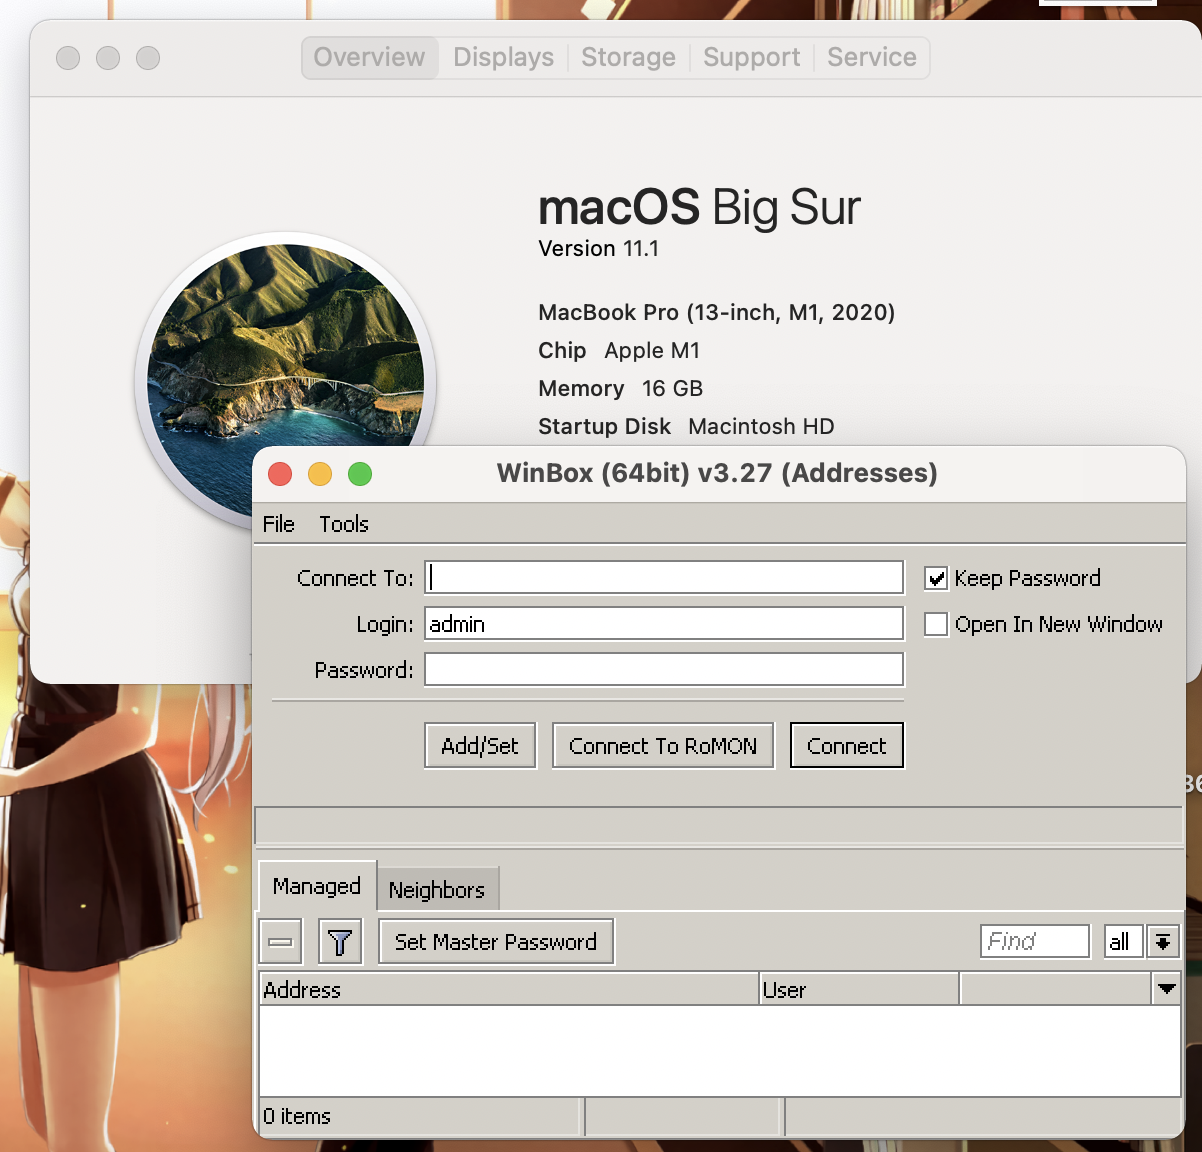Focus the Connect To address field
The image size is (1202, 1152).
pyautogui.click(x=664, y=578)
